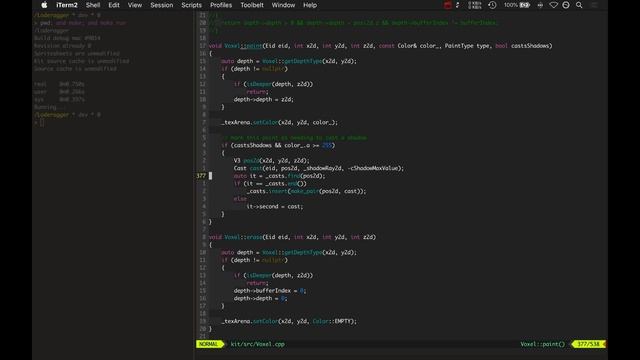
Task: Click the setColor line with Color::EMPTY
Action: [289, 321]
